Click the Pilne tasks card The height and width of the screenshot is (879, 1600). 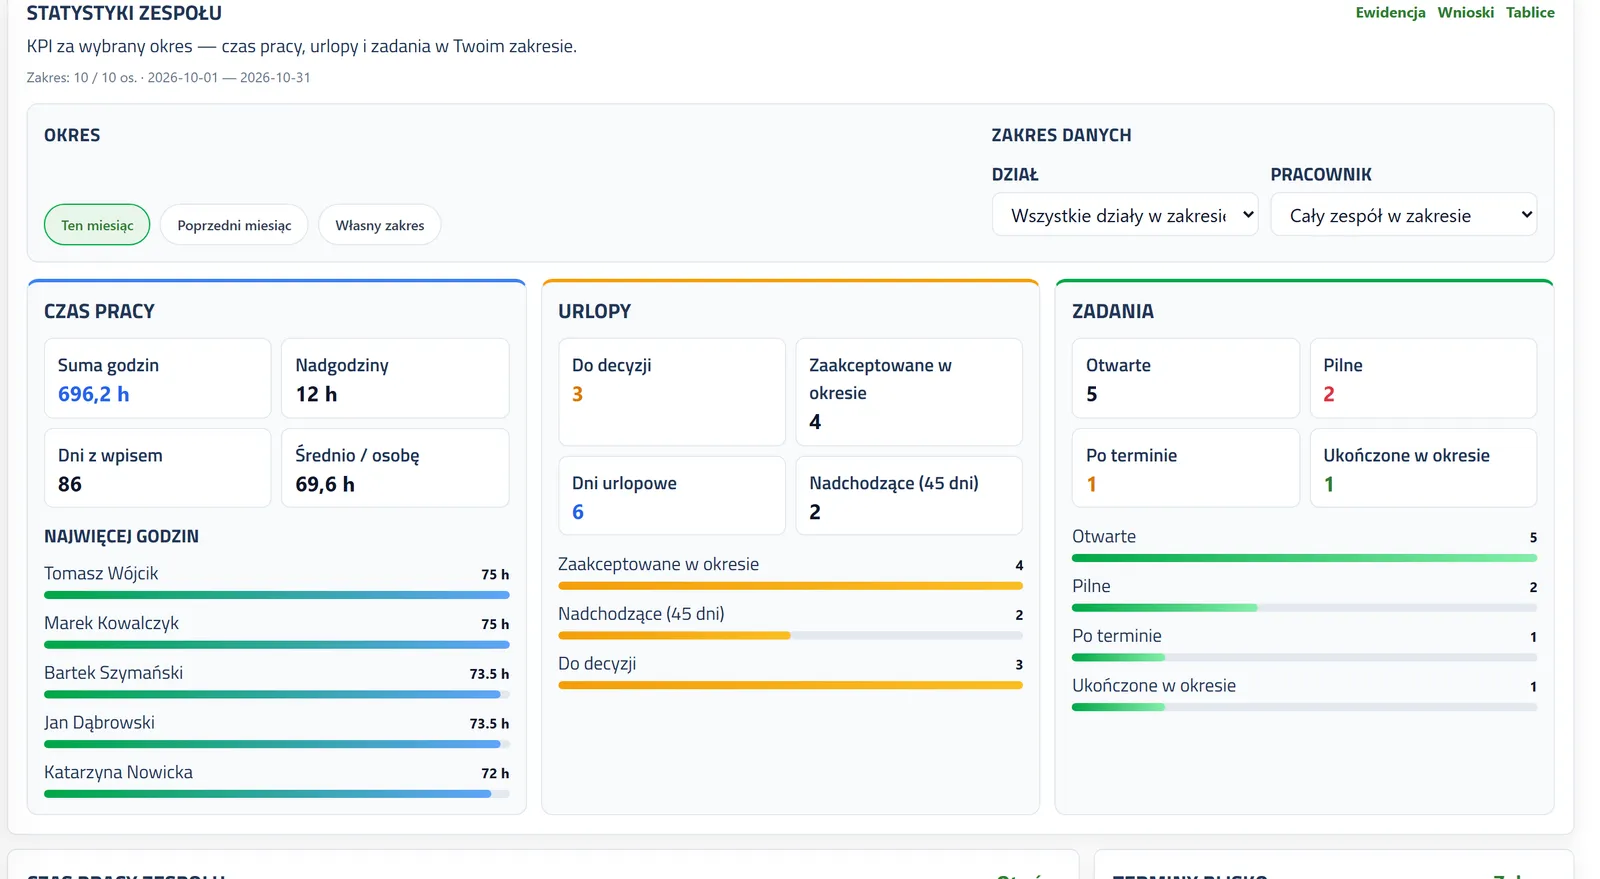click(1423, 379)
